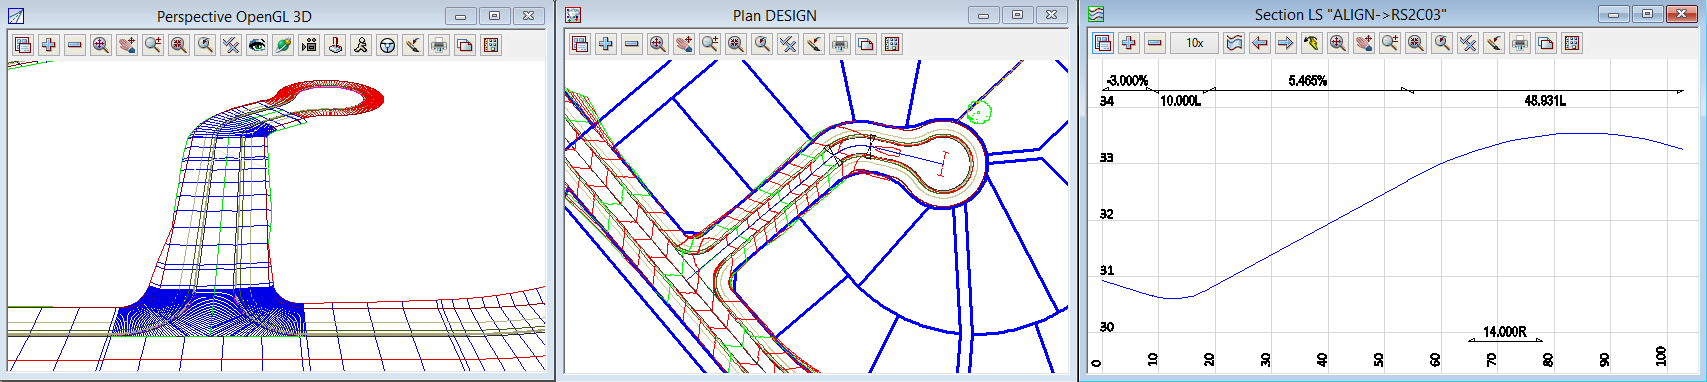Click the video camera icon in Perspective toolbar
Screen dimensions: 1707x382
click(309, 45)
